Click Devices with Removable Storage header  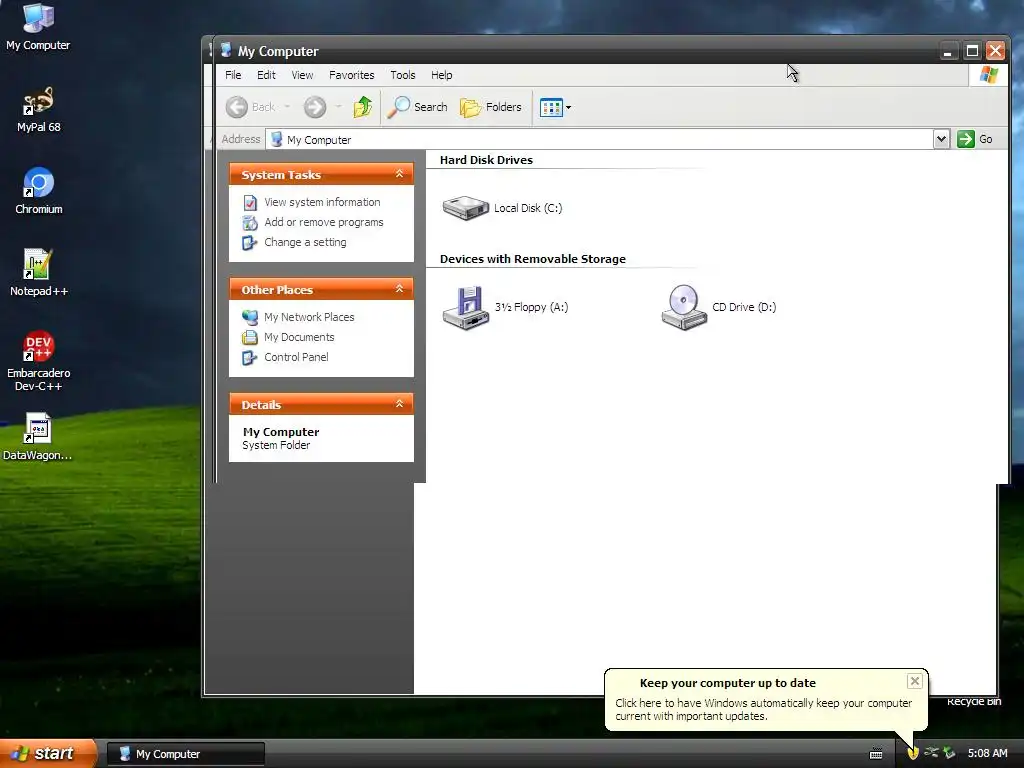pos(532,259)
